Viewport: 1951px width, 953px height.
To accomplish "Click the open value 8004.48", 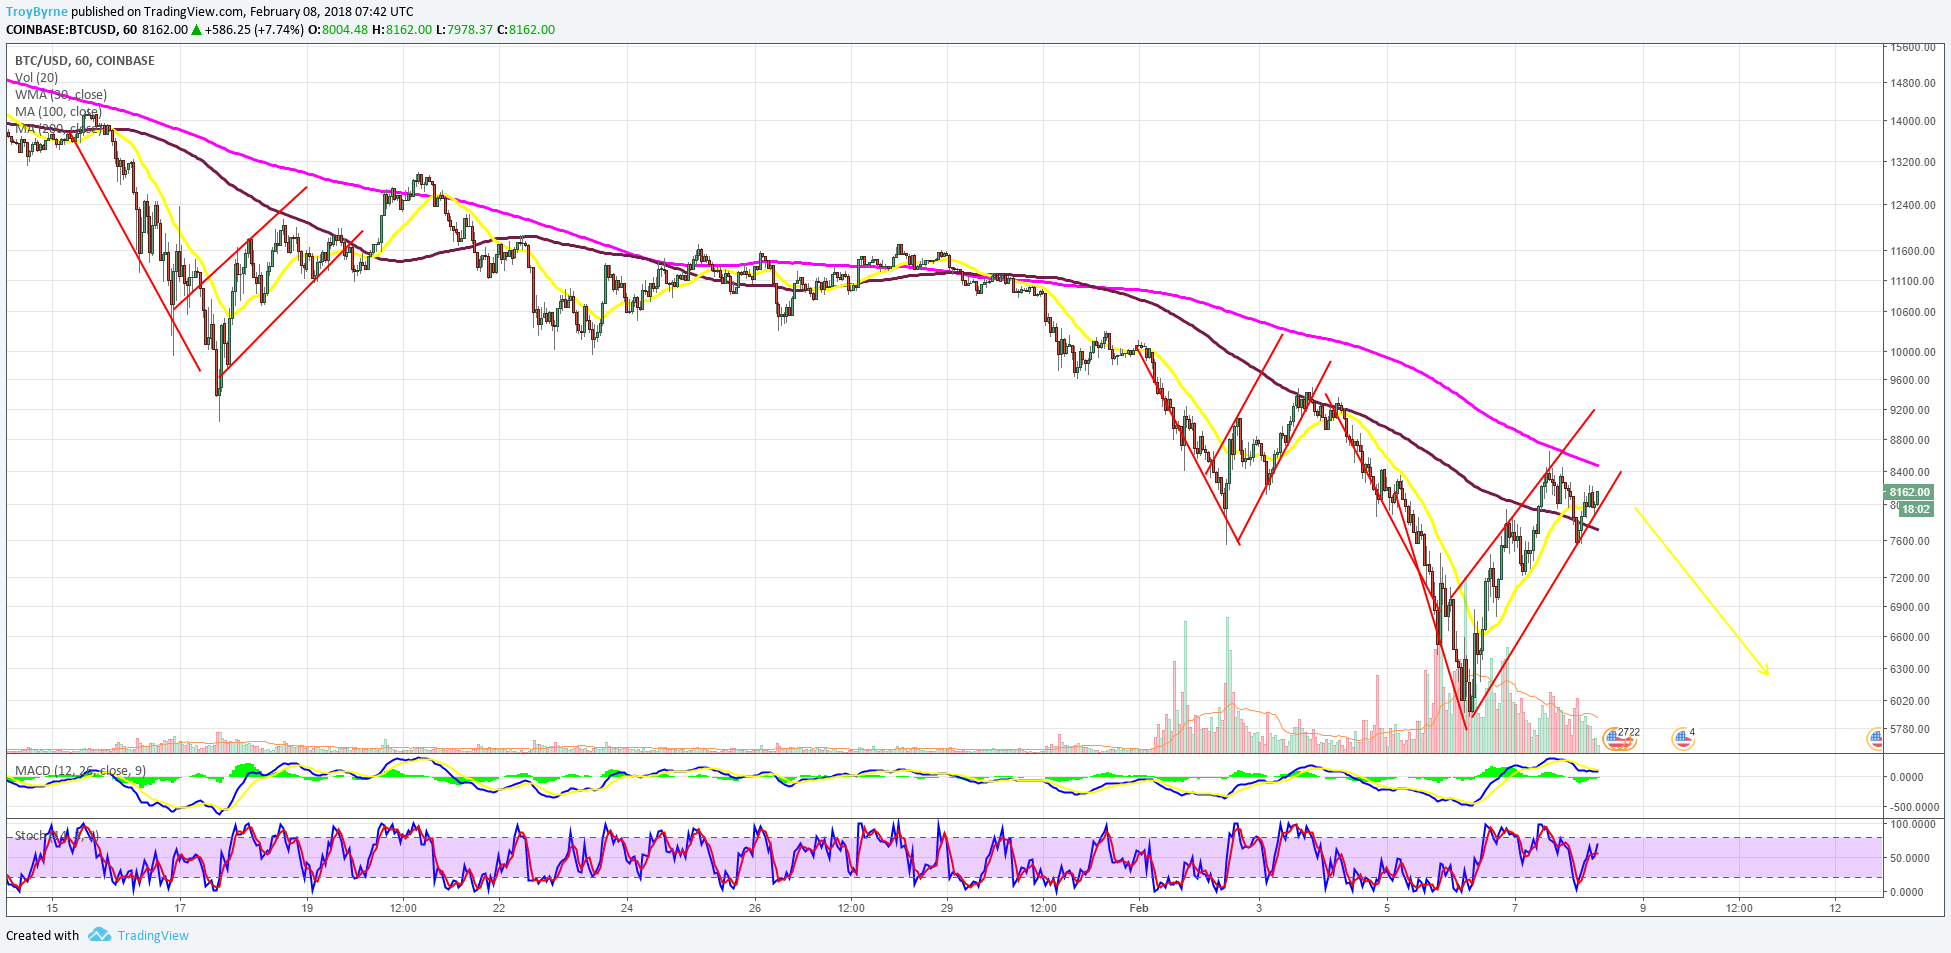I will pyautogui.click(x=345, y=30).
